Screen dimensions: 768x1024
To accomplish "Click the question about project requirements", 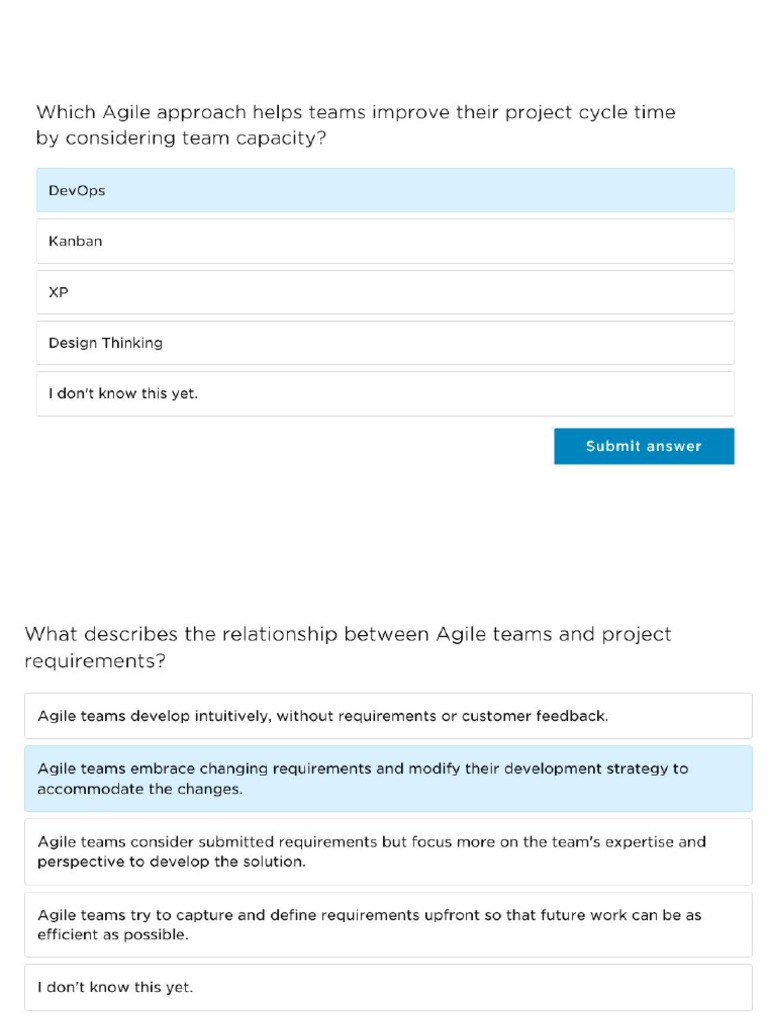I will (348, 647).
